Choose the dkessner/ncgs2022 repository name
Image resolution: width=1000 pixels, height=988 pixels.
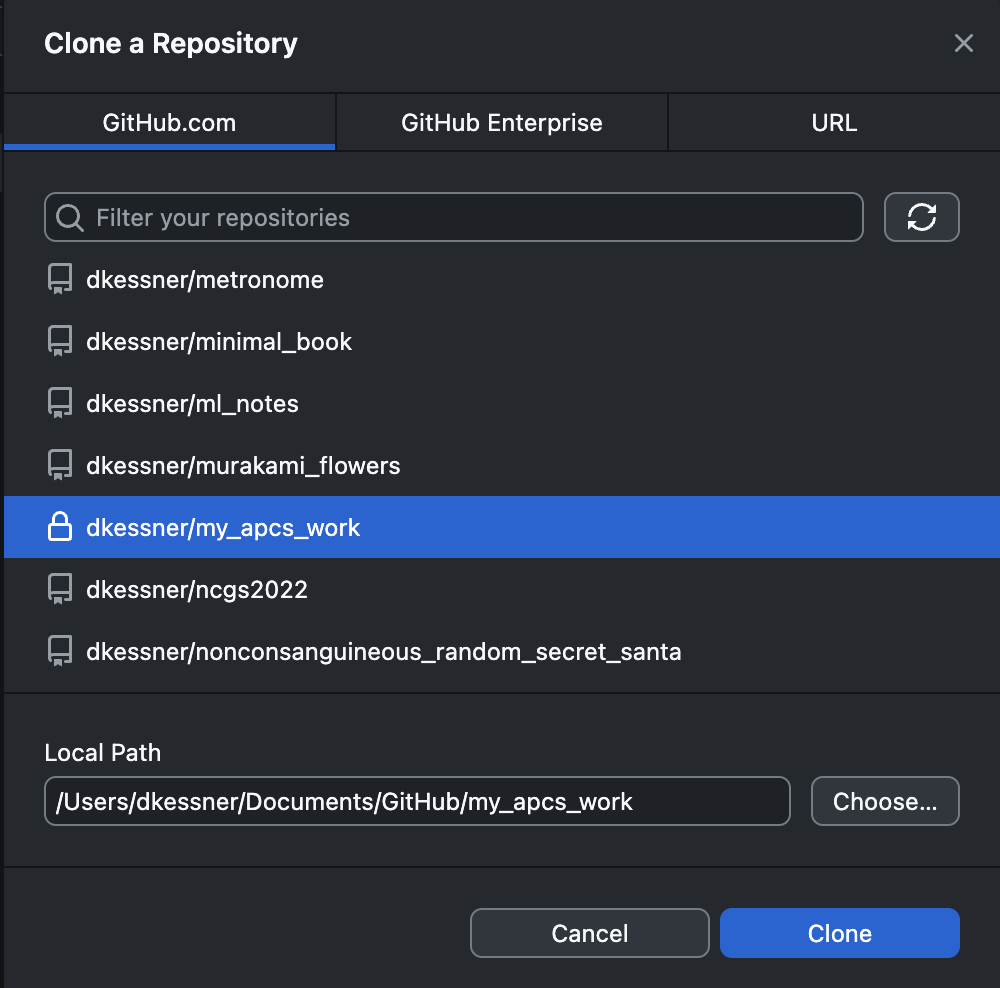click(196, 589)
